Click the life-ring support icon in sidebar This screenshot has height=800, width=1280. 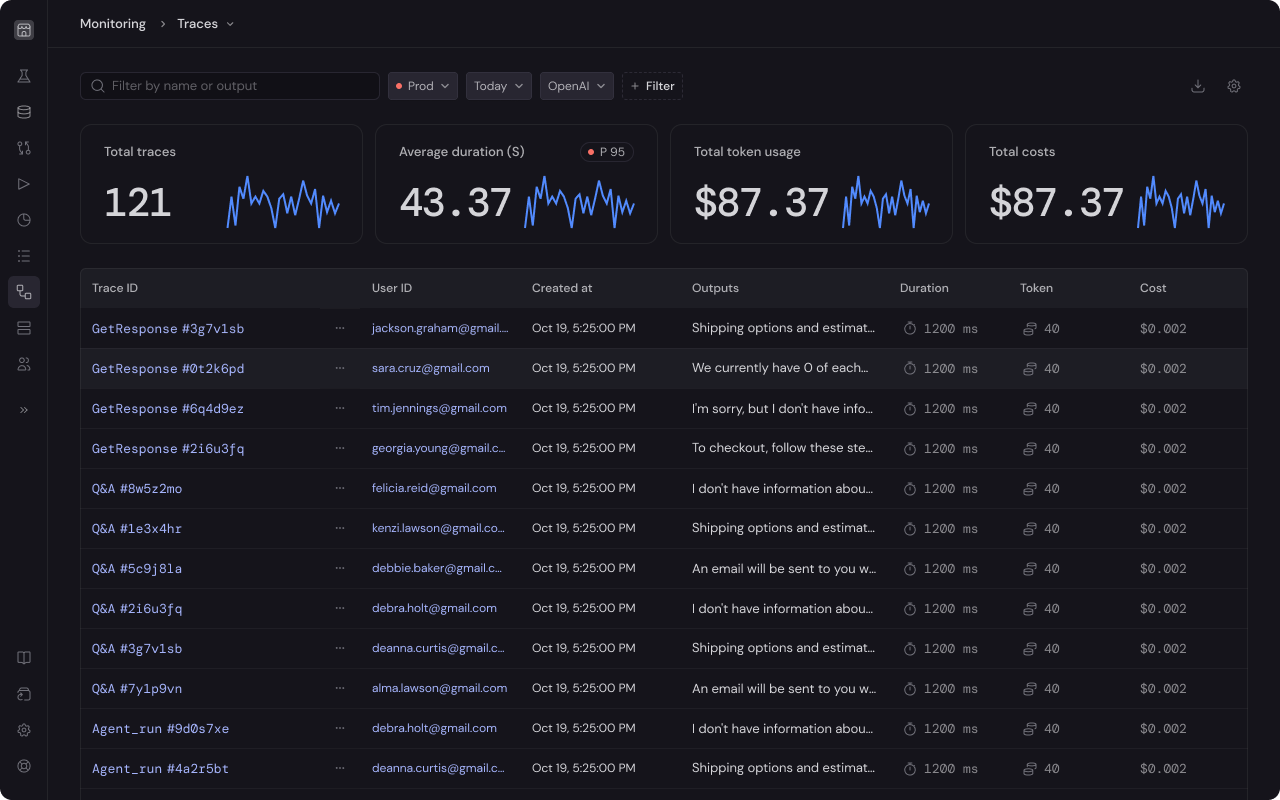[x=24, y=766]
